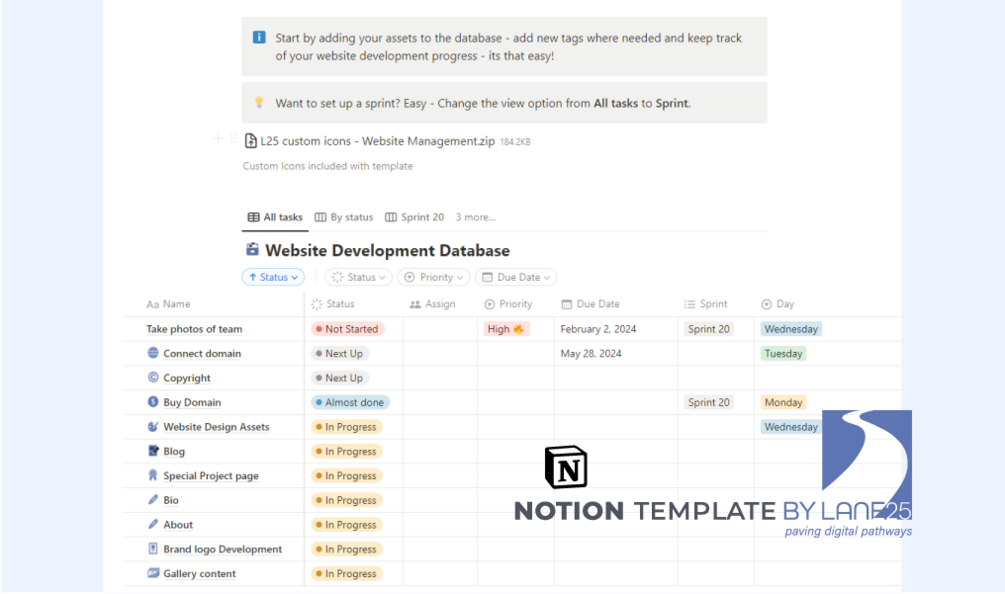Click the blue info callout icon
1005x594 pixels.
pyautogui.click(x=259, y=37)
